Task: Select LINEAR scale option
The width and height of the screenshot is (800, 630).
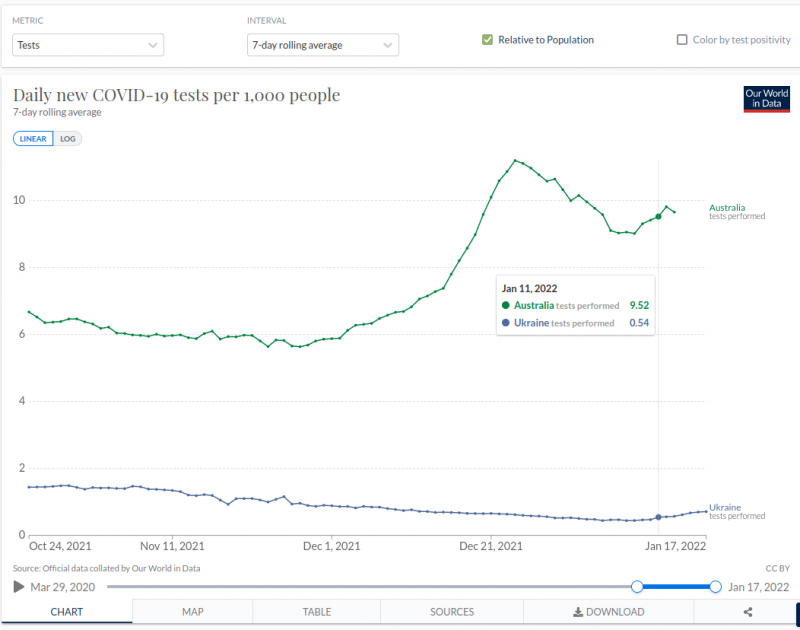Action: coord(33,139)
